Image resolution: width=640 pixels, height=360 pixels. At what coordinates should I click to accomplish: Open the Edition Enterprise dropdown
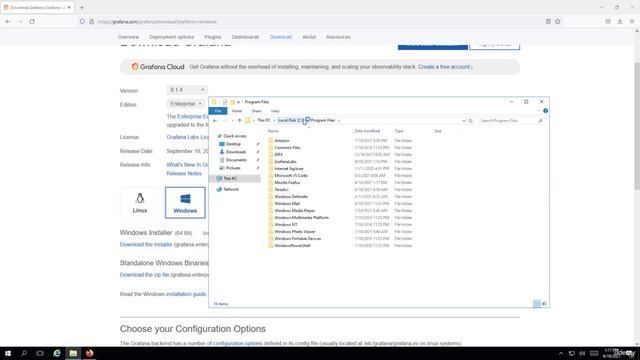186,104
